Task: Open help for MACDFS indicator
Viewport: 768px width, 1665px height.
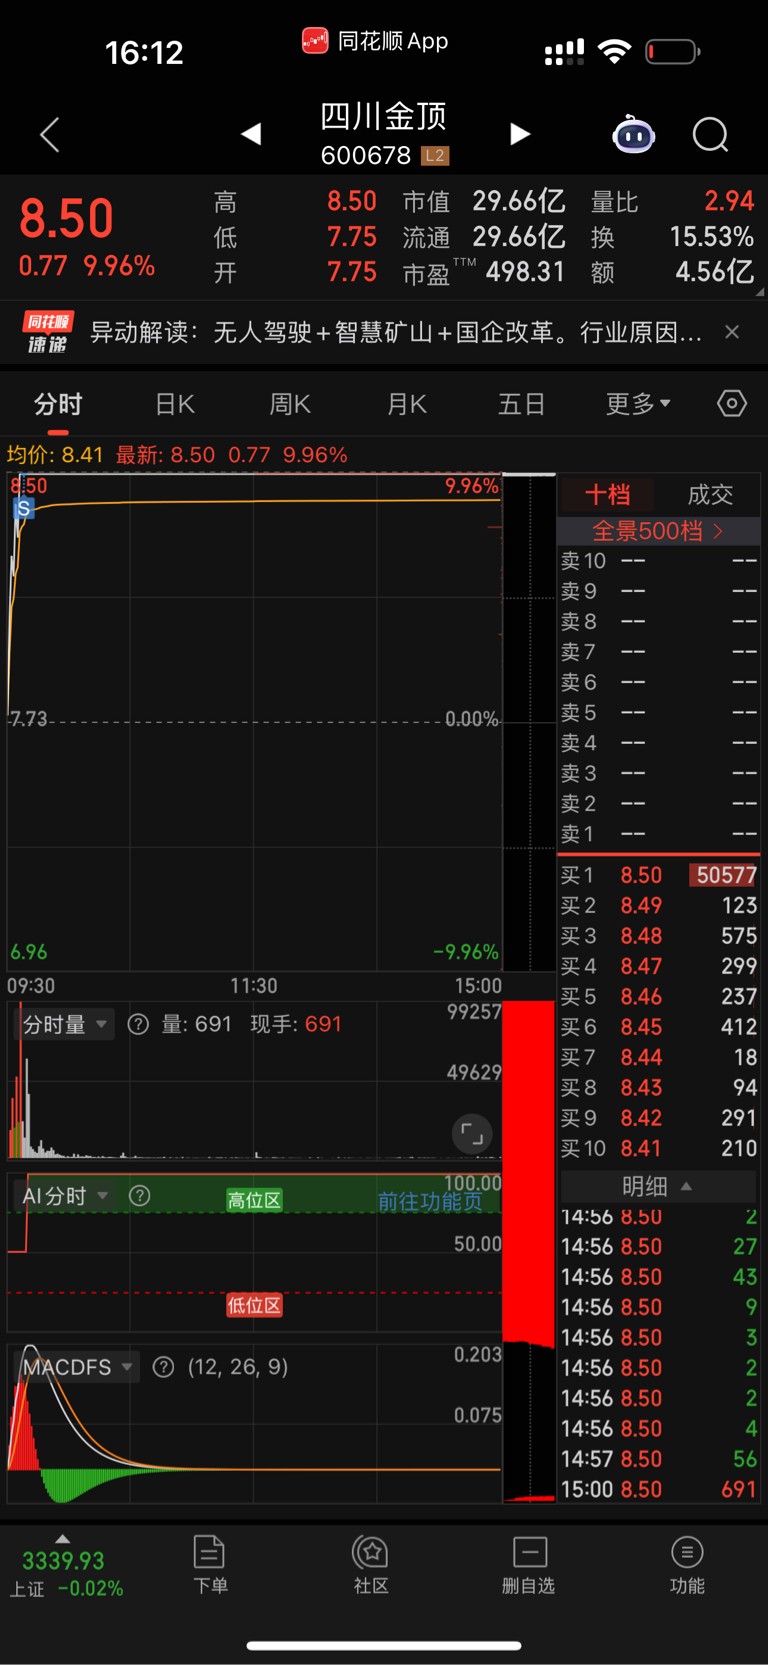Action: [x=164, y=1367]
